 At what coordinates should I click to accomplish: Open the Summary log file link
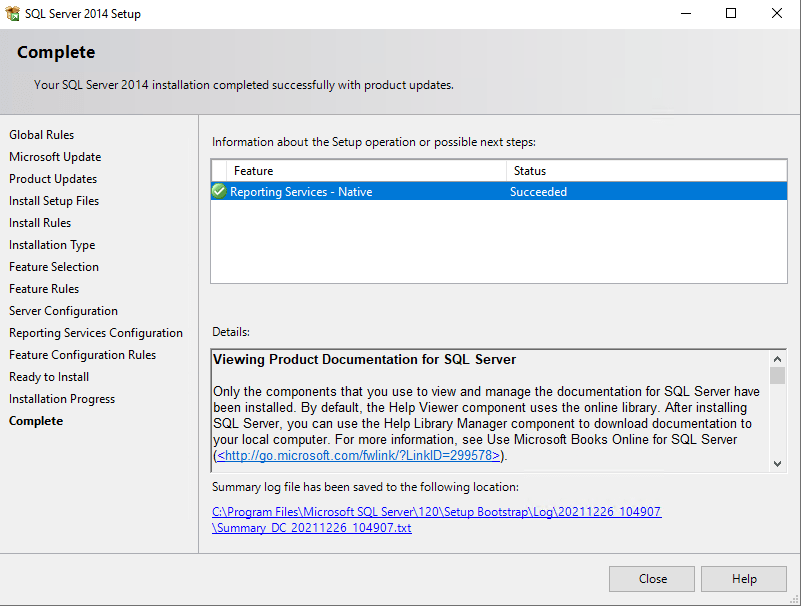click(436, 519)
